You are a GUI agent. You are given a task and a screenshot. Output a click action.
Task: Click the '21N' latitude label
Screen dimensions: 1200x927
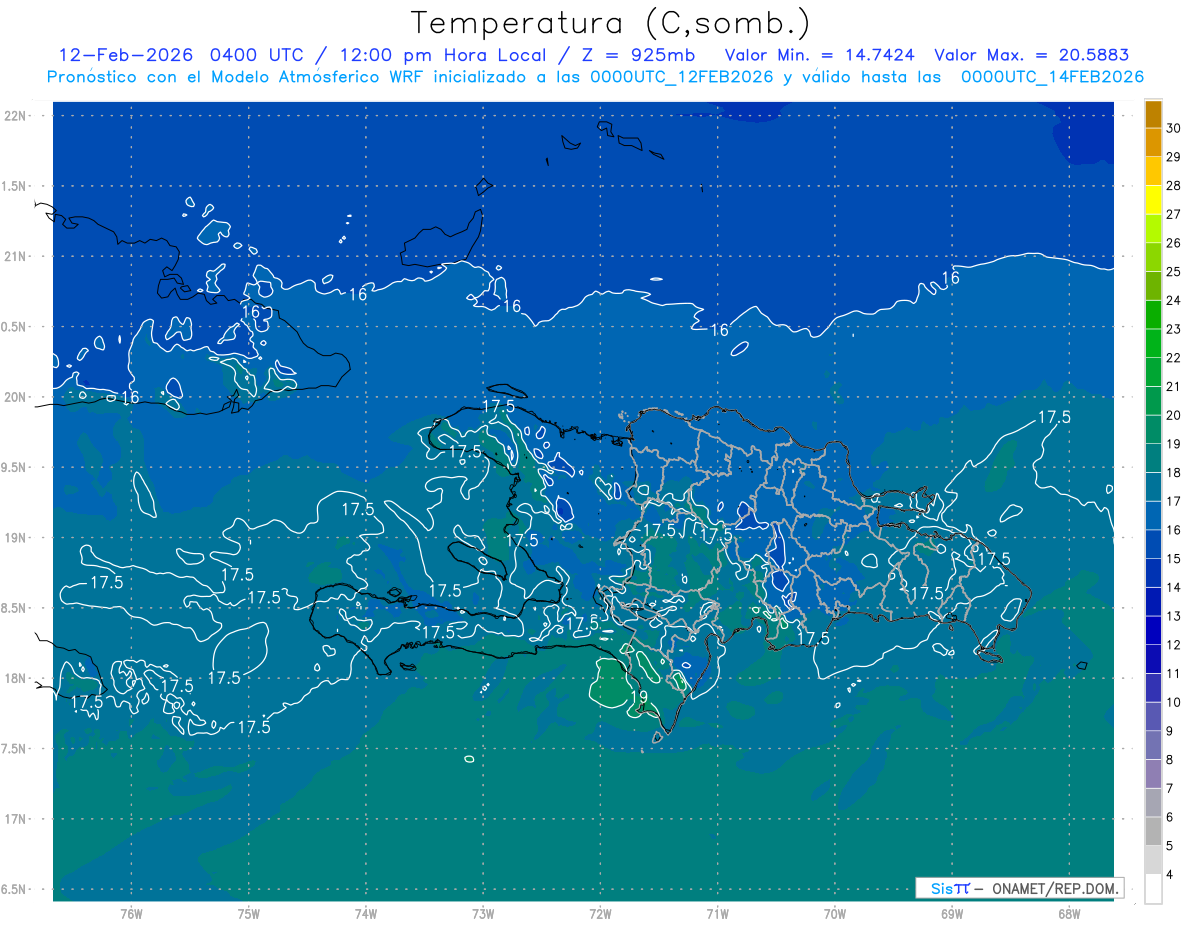click(15, 256)
